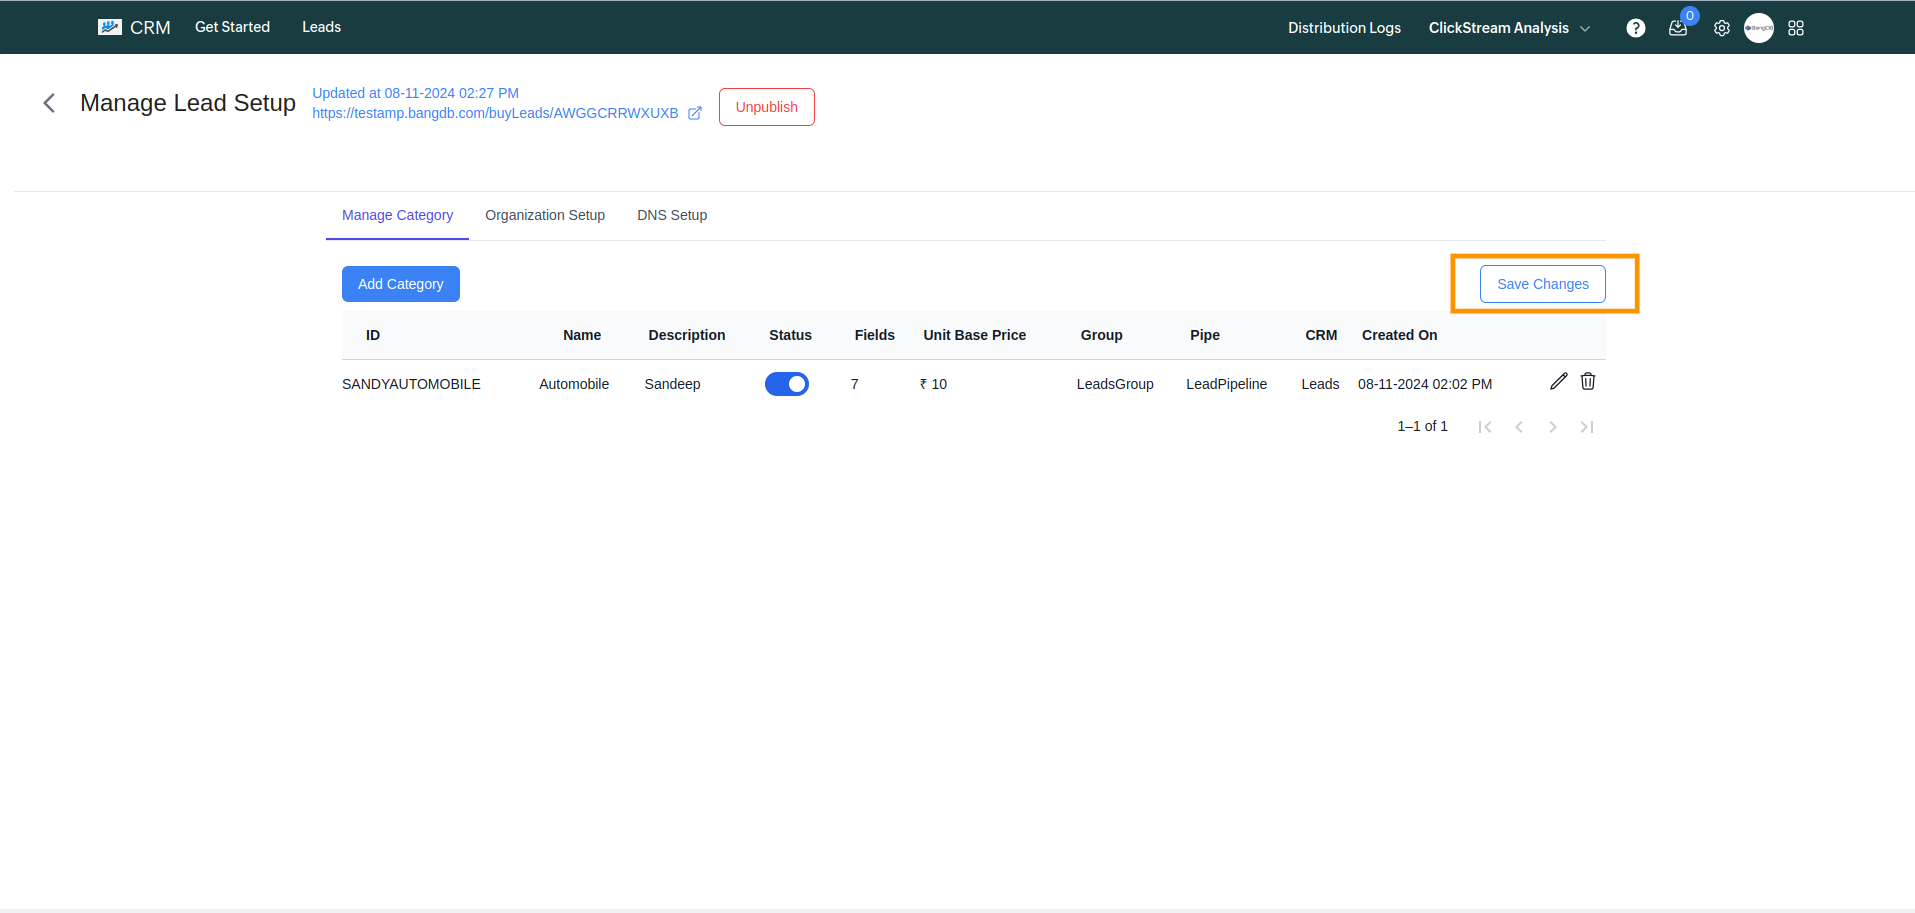Open Distribution Logs
The width and height of the screenshot is (1915, 913).
coord(1344,28)
